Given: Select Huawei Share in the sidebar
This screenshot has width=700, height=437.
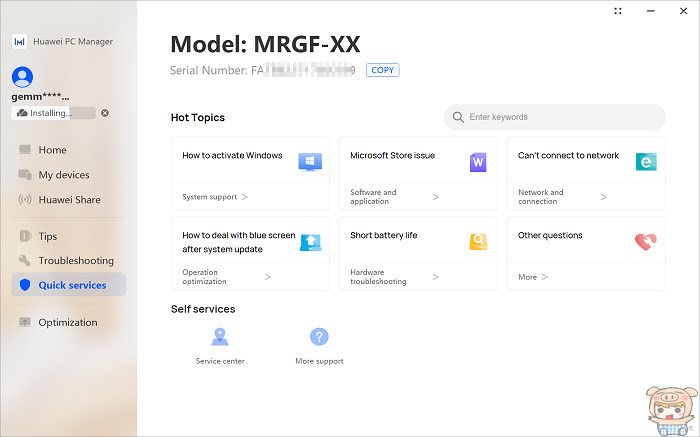Looking at the screenshot, I should 69,200.
